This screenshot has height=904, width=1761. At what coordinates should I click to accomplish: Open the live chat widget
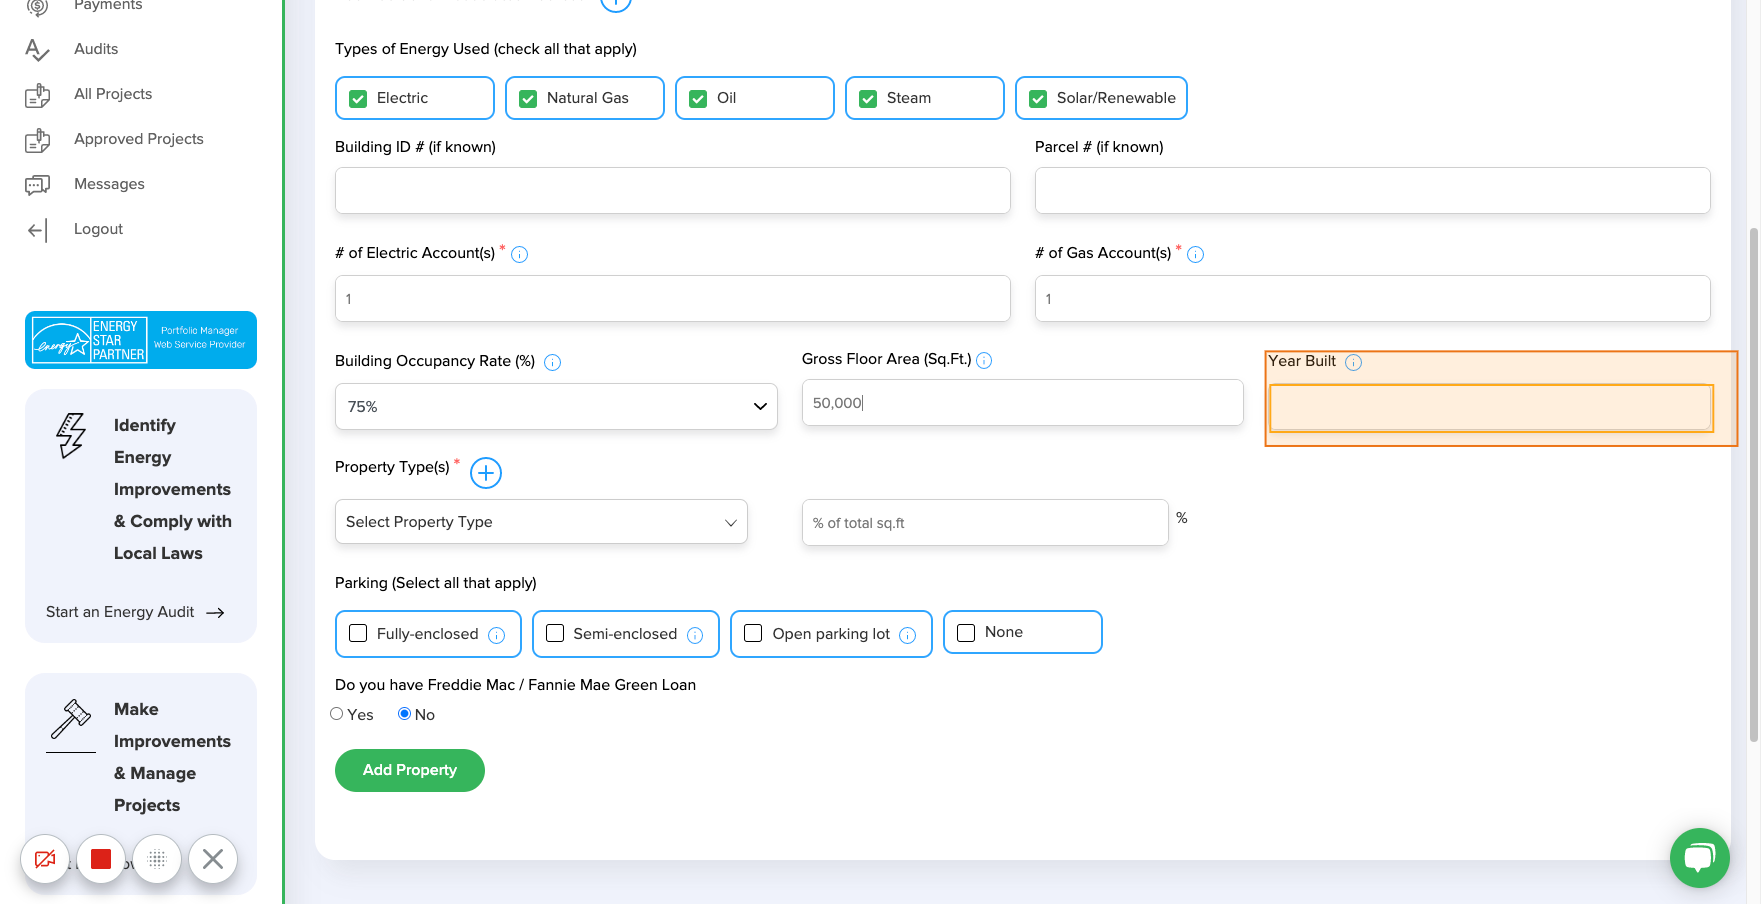click(1699, 858)
